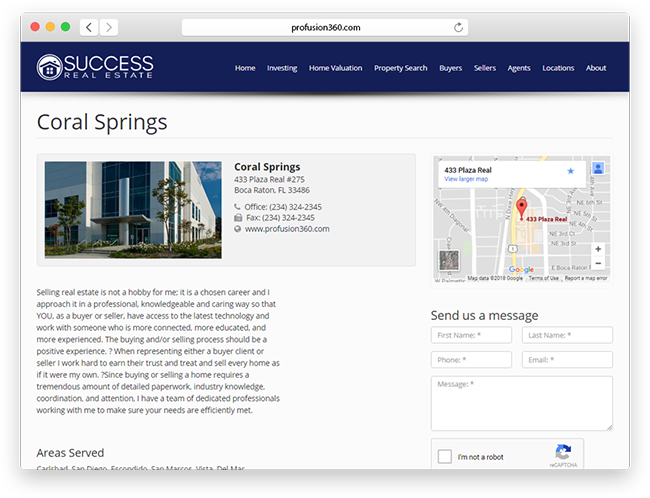Click the Coral Springs office card heading

coord(267,167)
